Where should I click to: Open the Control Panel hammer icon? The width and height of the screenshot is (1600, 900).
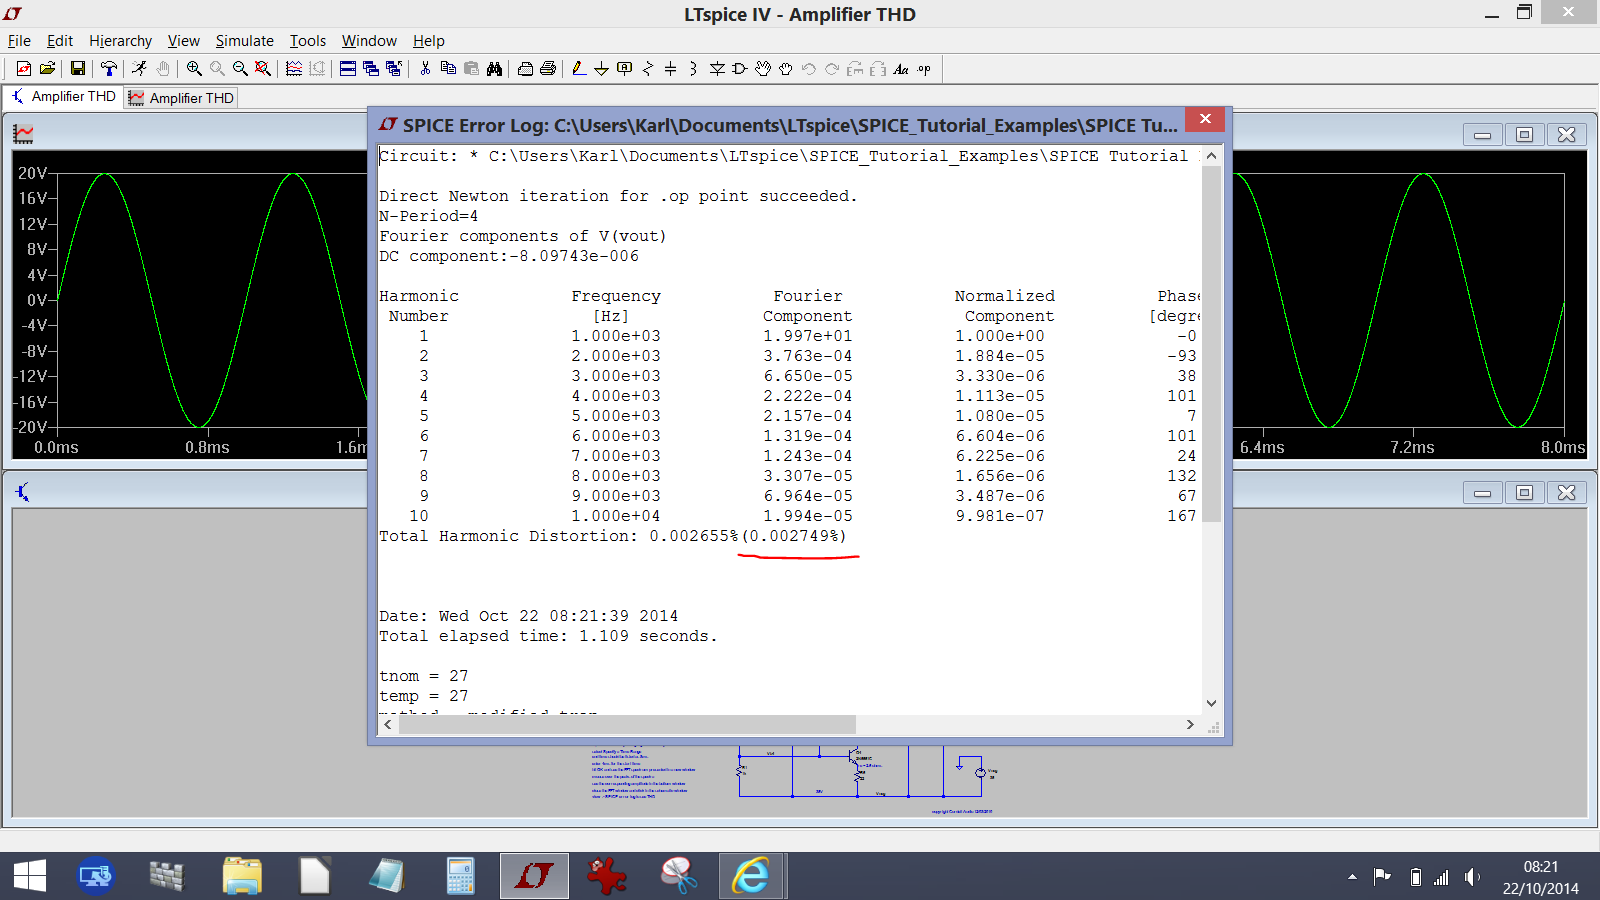[x=108, y=68]
